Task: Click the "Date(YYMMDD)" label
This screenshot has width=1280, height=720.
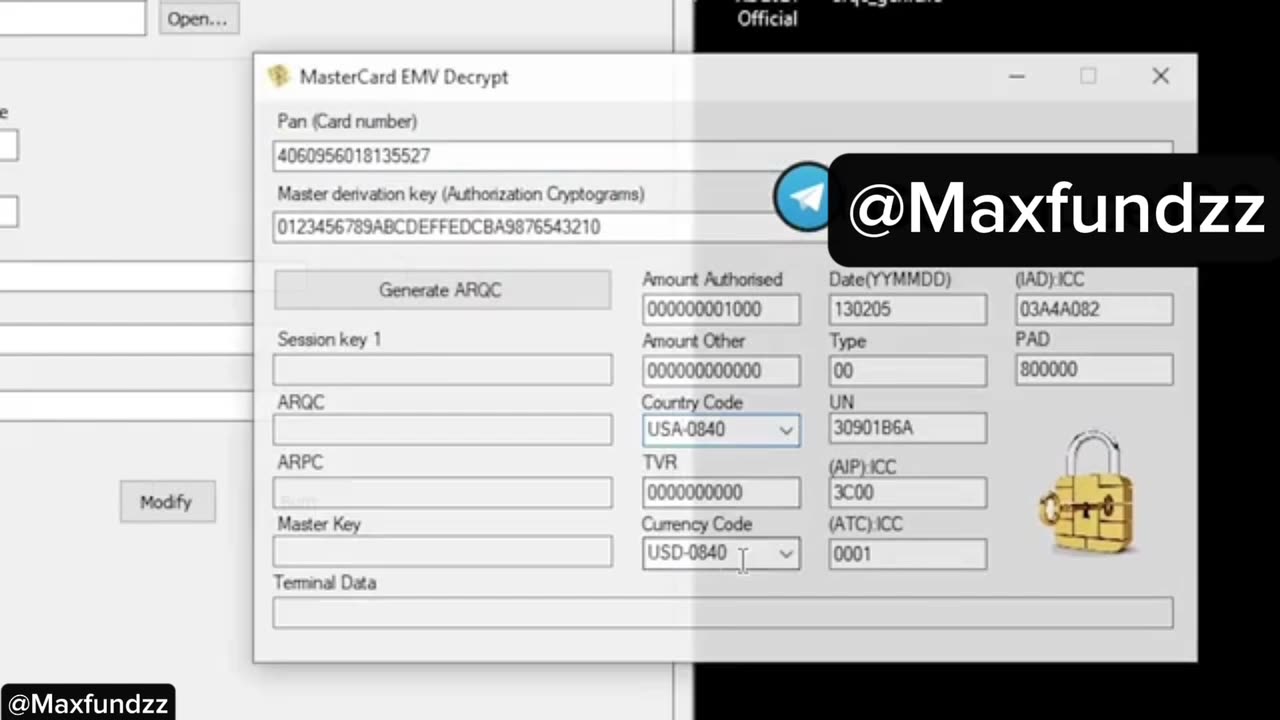Action: (890, 280)
